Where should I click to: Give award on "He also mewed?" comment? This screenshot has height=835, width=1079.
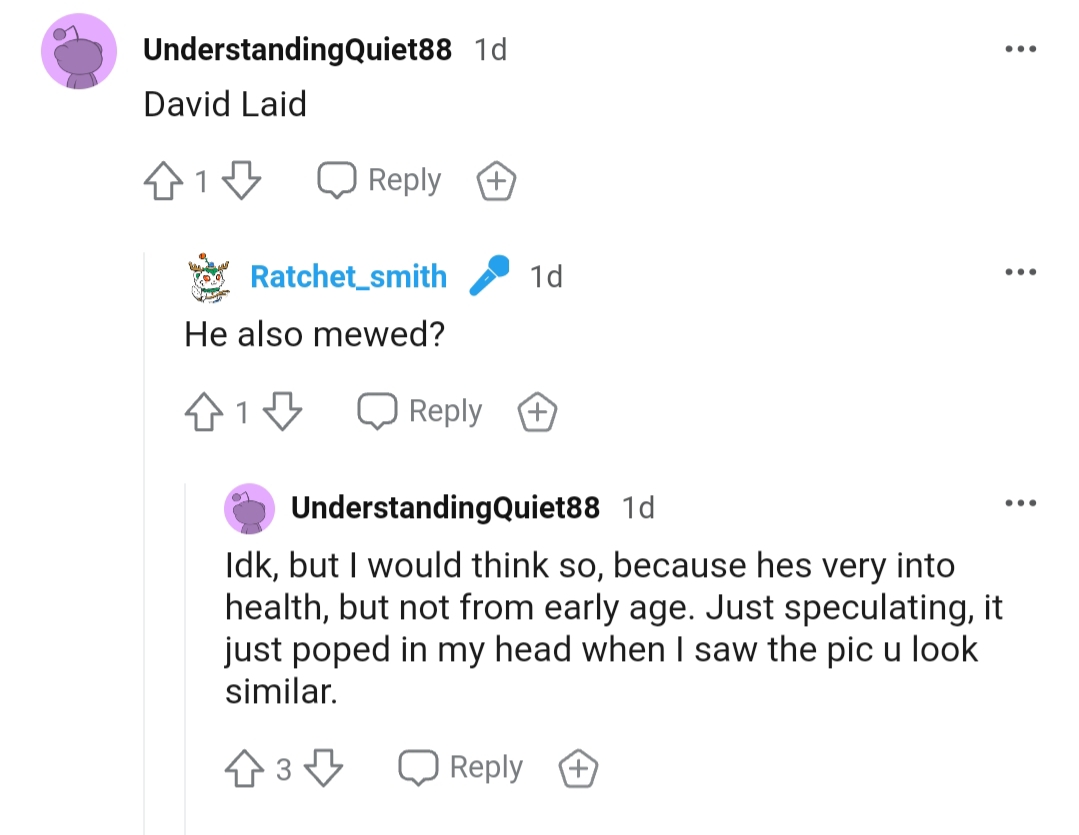(x=537, y=412)
